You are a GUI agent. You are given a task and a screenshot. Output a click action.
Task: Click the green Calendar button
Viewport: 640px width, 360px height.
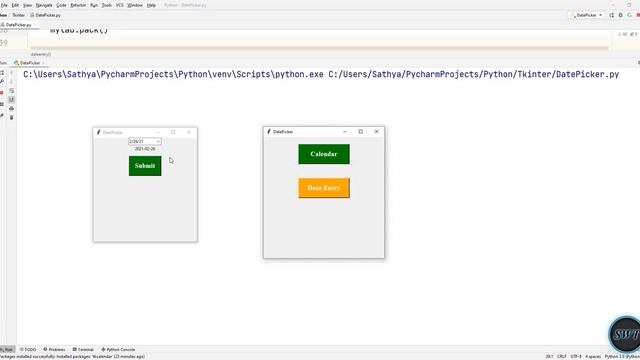324,154
